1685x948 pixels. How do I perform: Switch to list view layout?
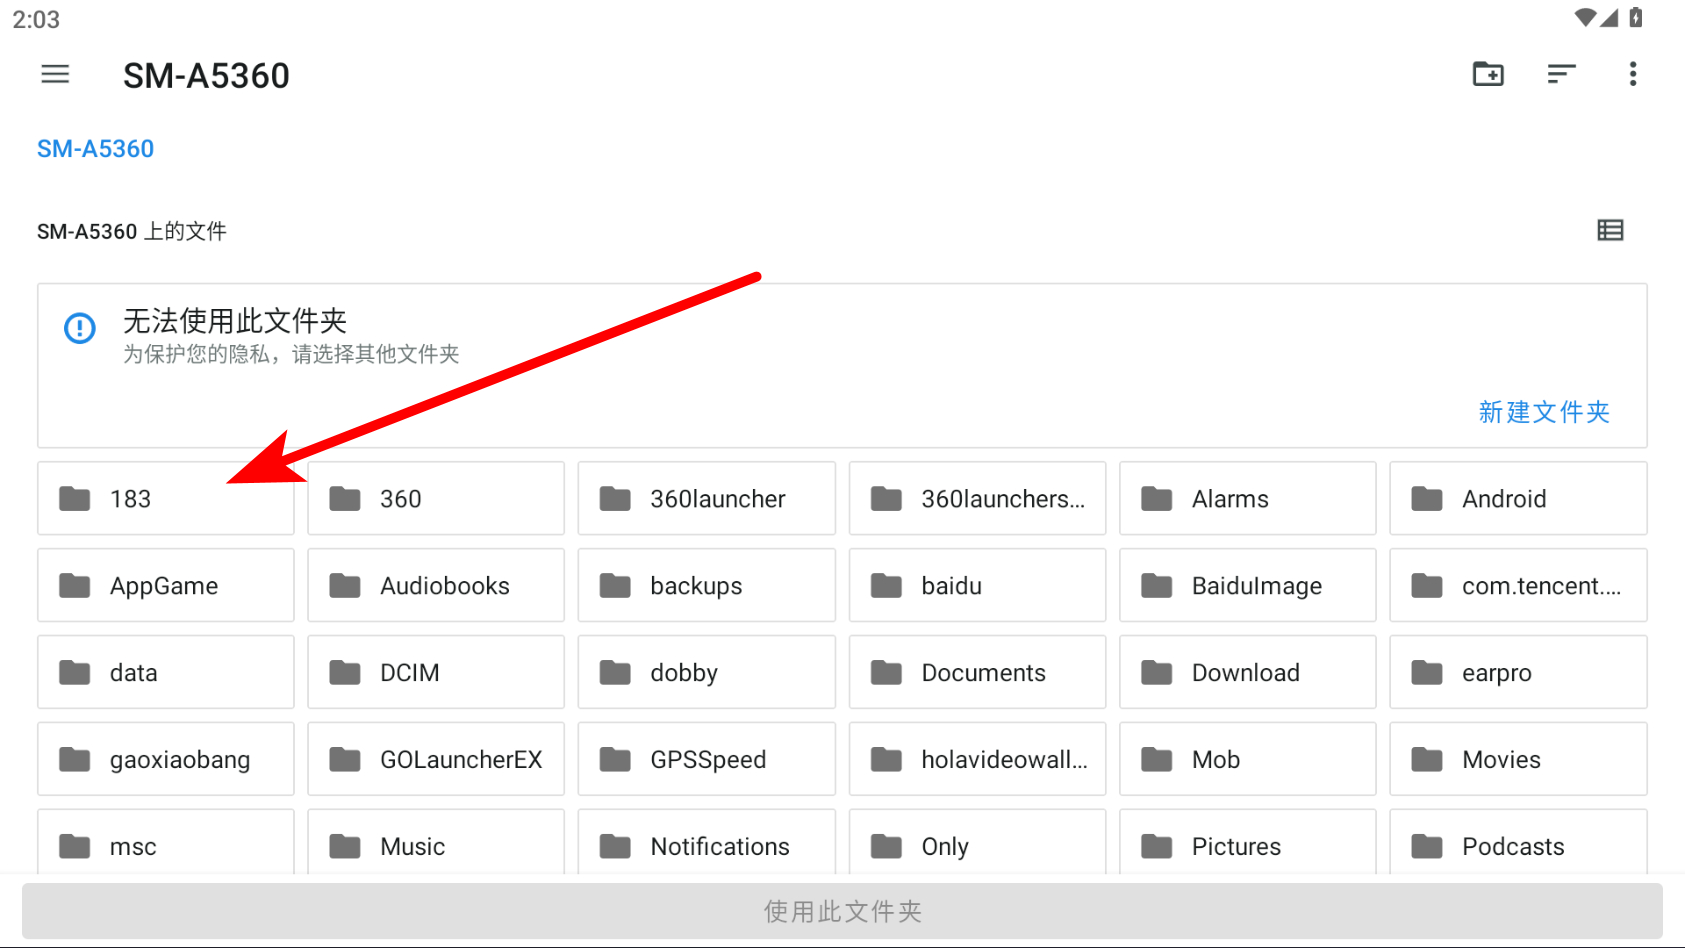1610,230
